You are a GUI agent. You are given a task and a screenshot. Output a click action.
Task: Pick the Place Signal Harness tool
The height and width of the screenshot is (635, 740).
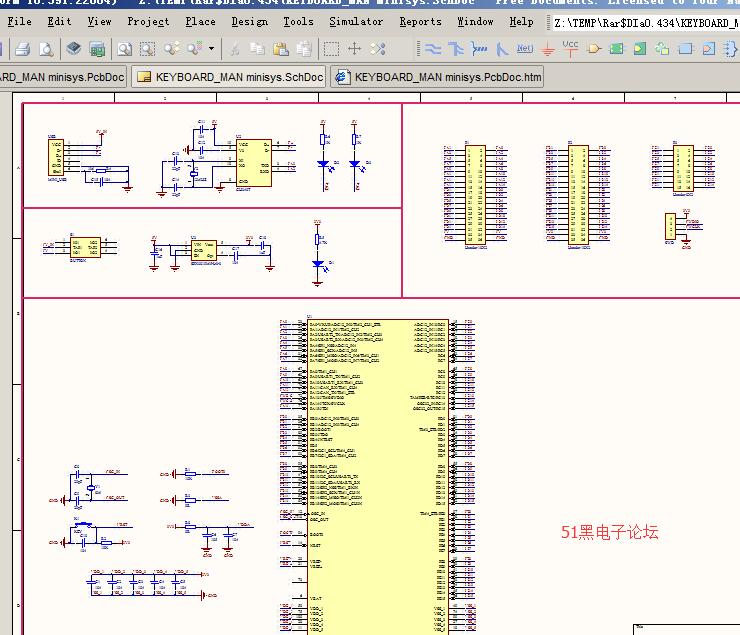479,49
